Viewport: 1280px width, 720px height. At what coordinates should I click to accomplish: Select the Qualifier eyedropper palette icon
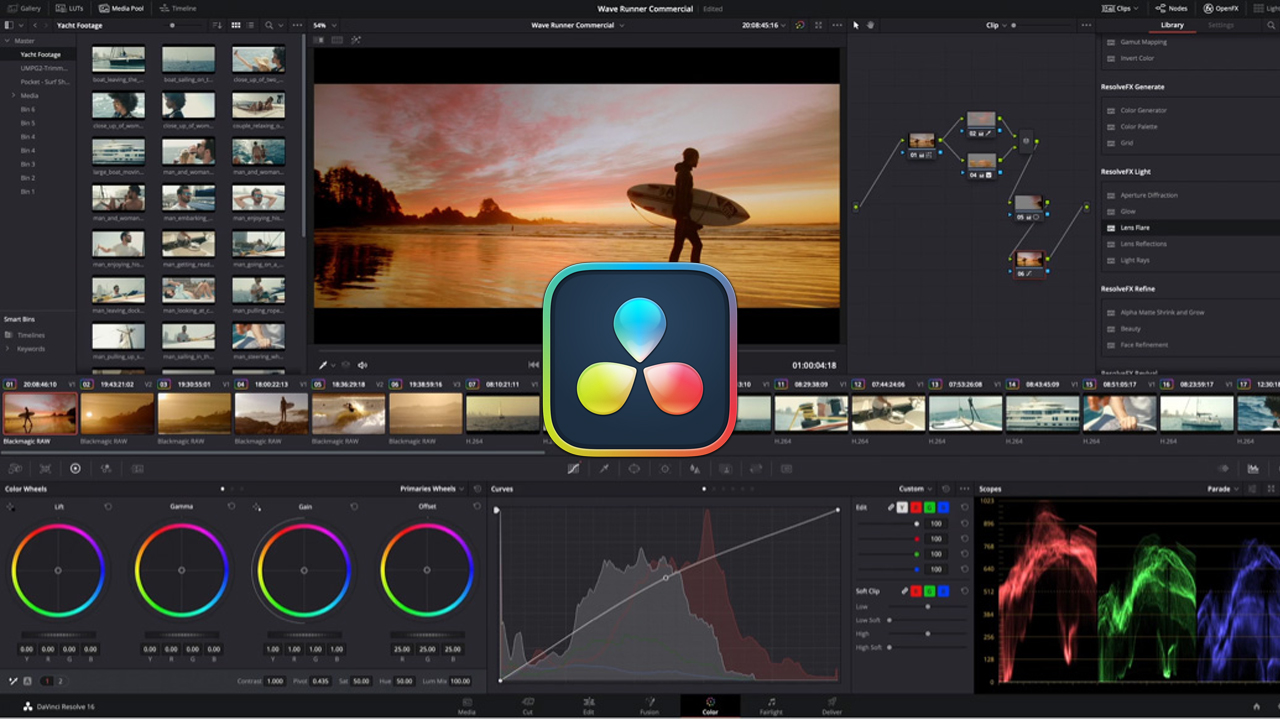tap(604, 468)
